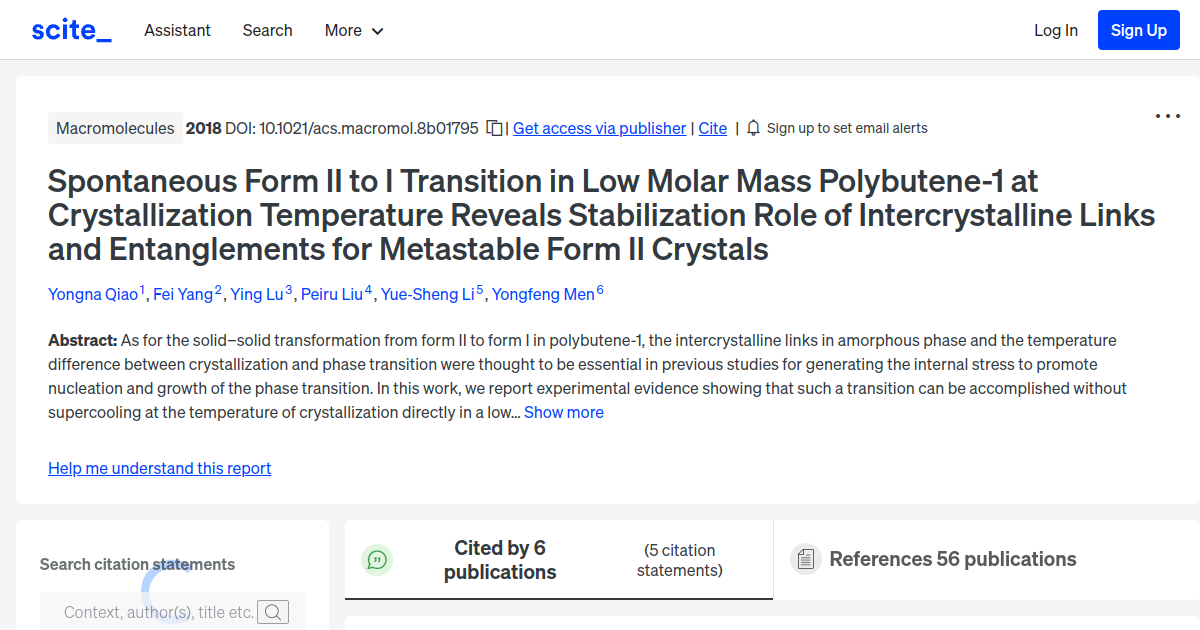The image size is (1200, 630).
Task: Open the three-dot overflow menu
Action: [1167, 116]
